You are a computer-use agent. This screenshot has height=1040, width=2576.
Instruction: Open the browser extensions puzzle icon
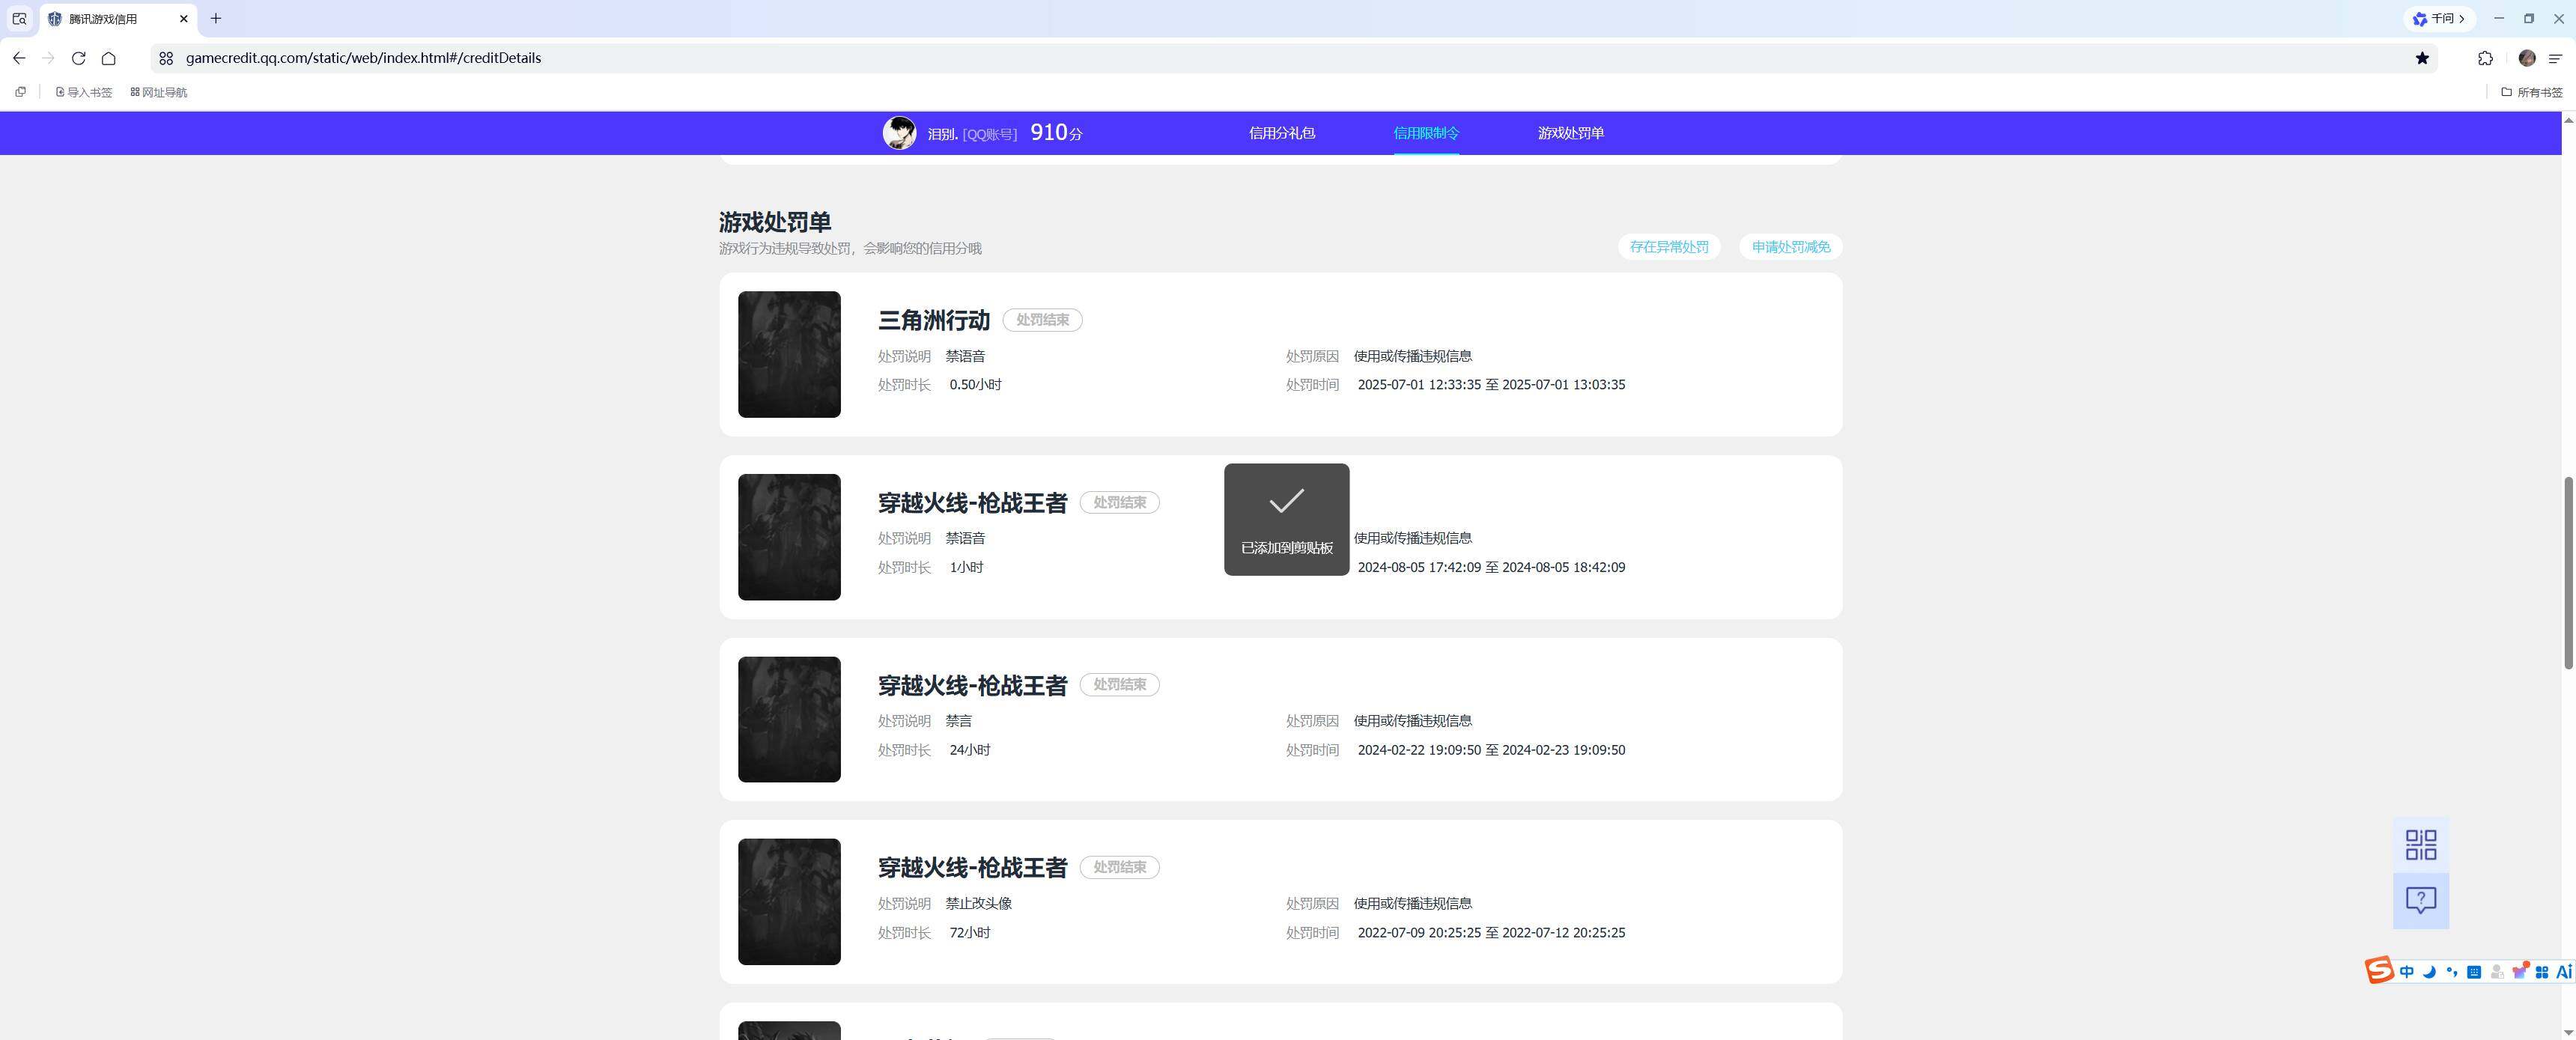(x=2485, y=58)
